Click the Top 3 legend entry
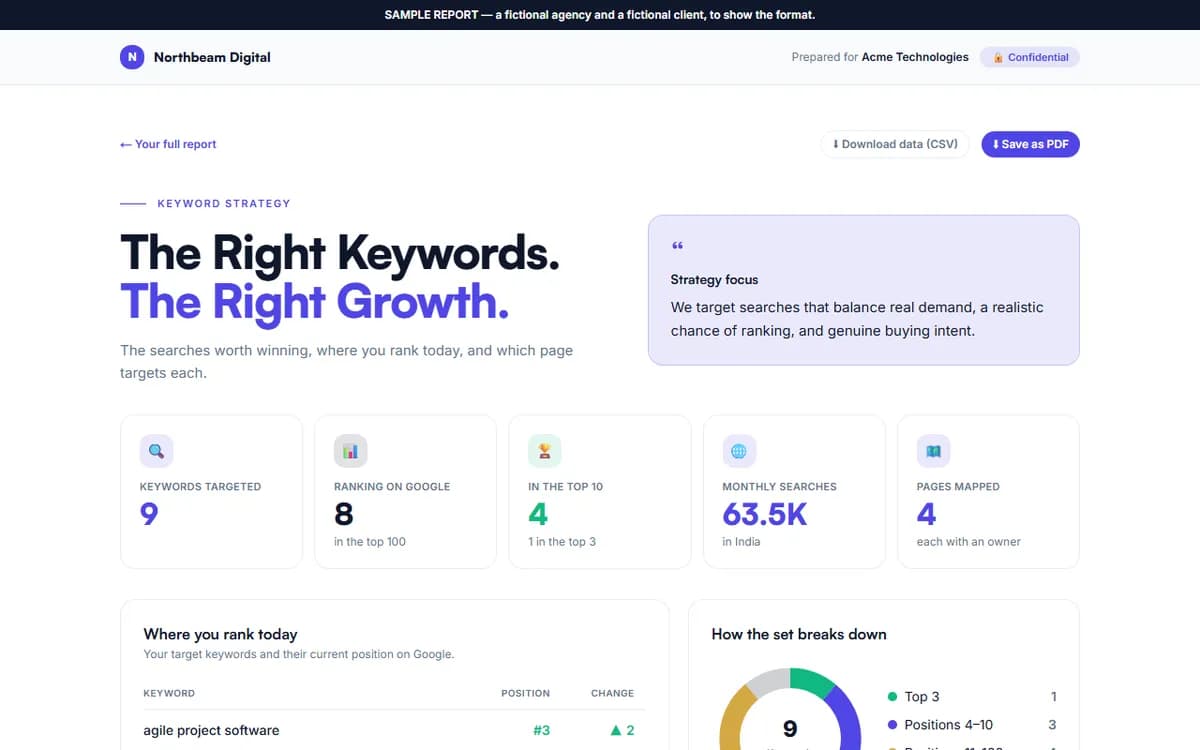 coord(972,696)
